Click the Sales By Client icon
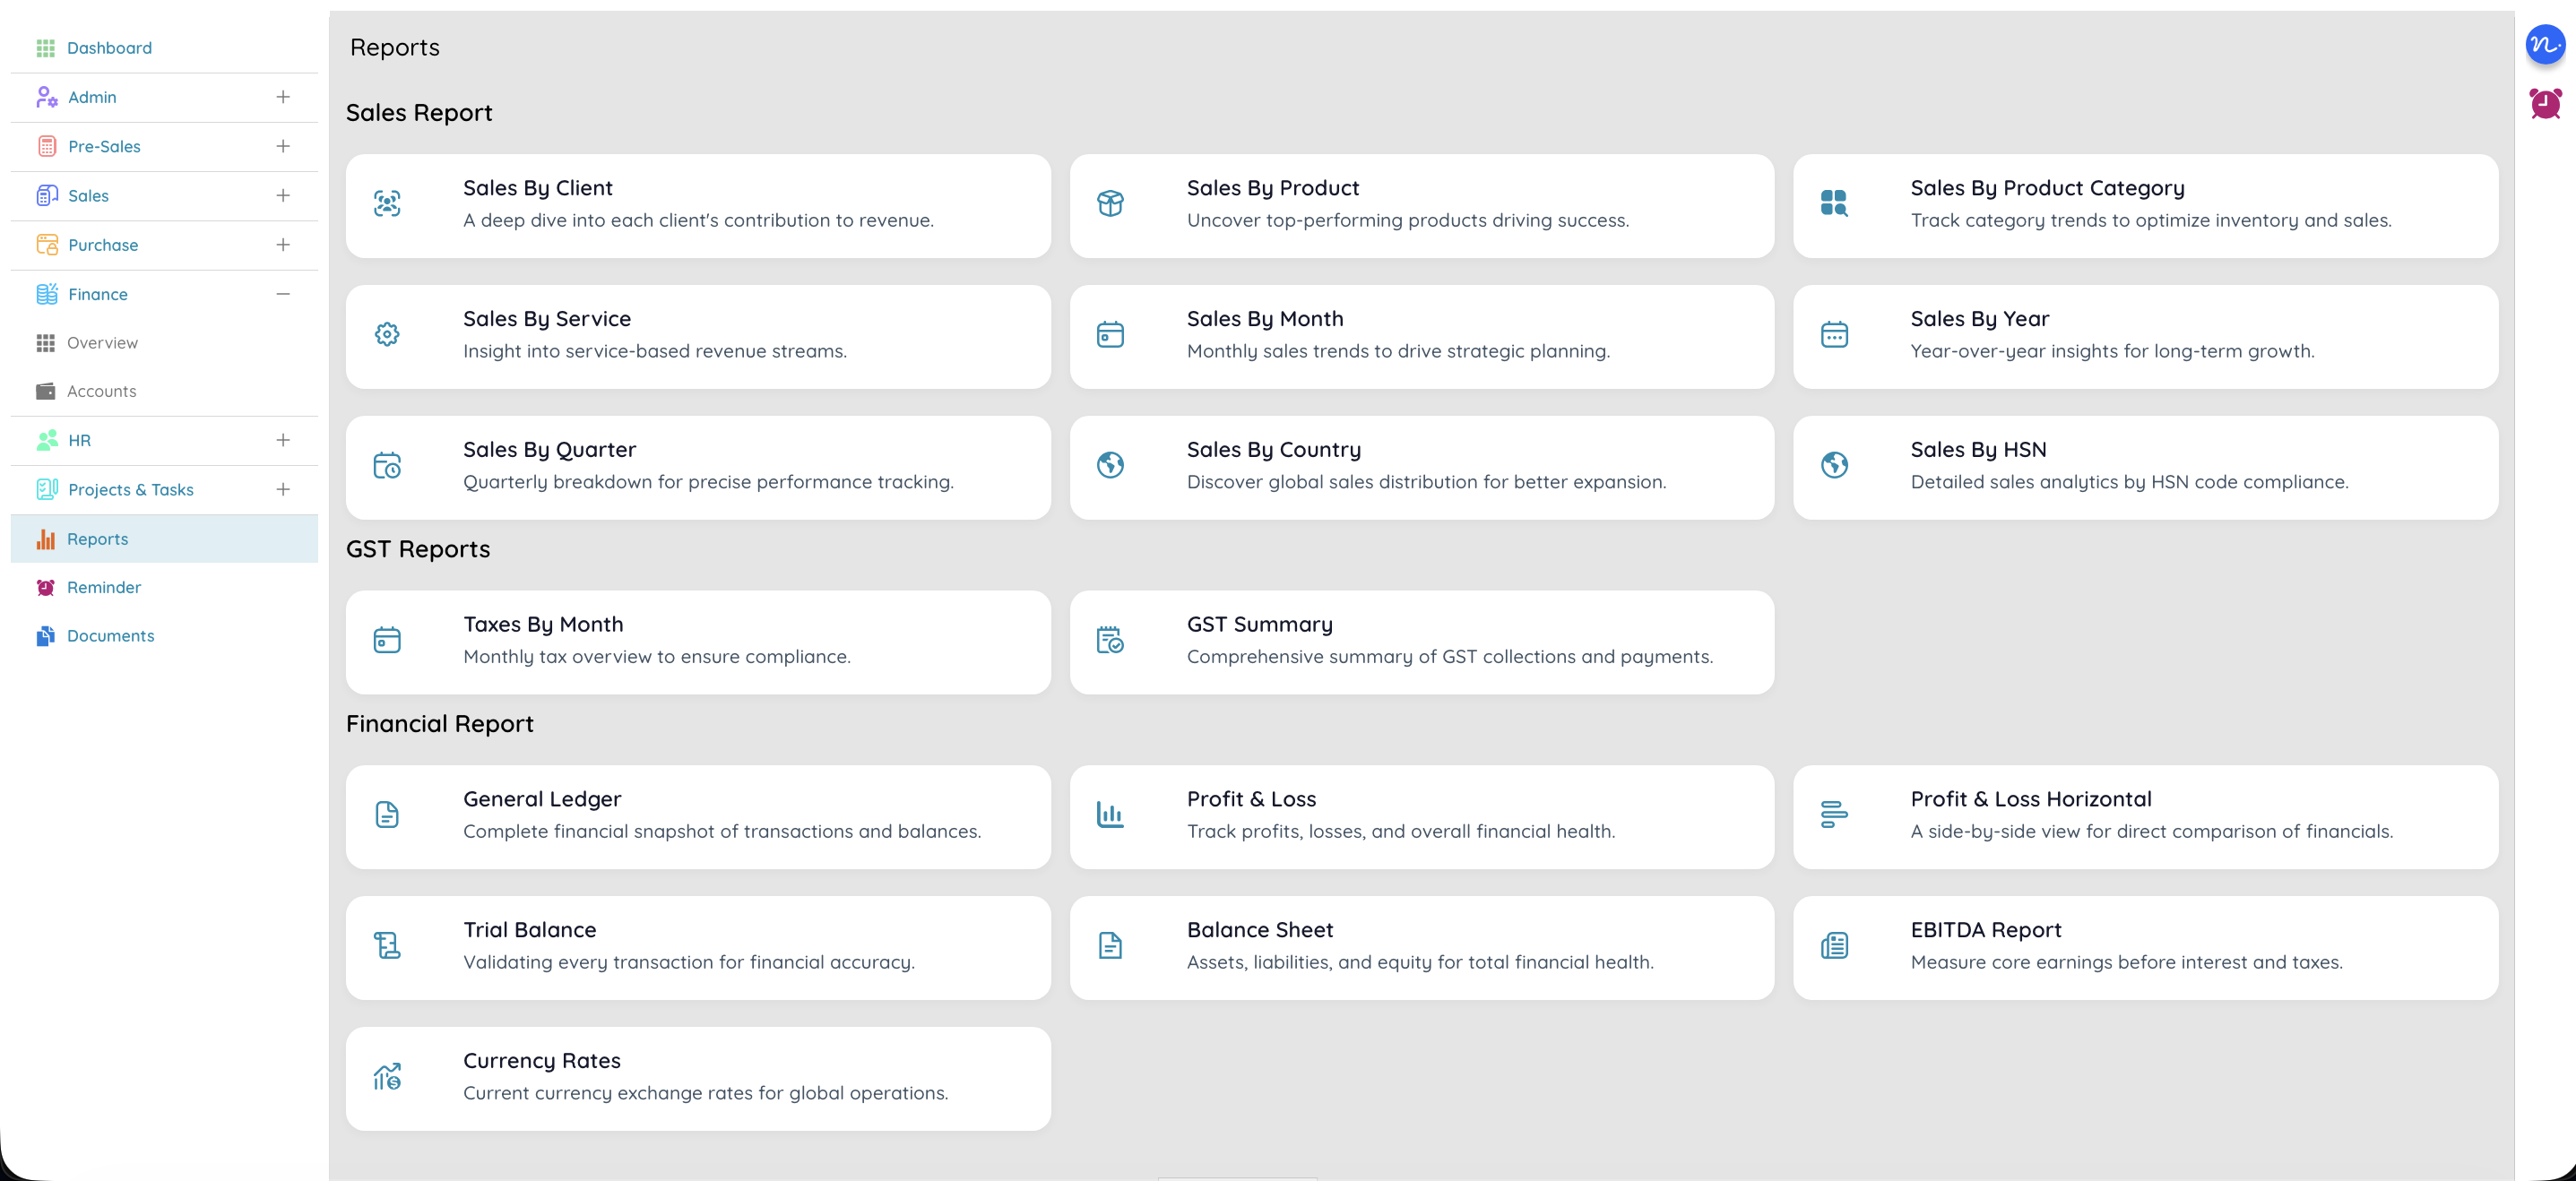The width and height of the screenshot is (2576, 1181). pyautogui.click(x=387, y=204)
